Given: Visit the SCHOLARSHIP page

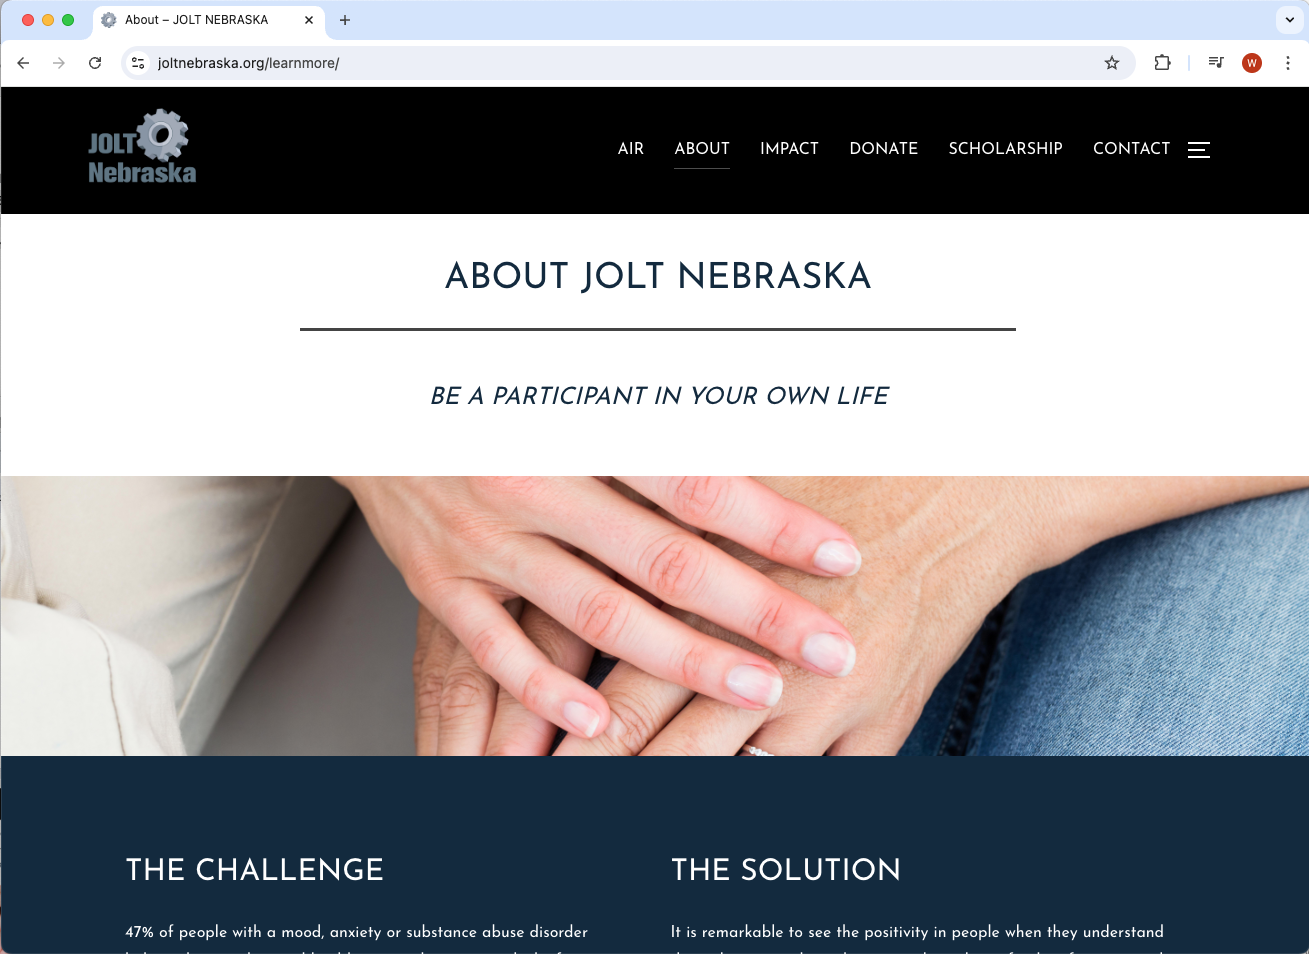Looking at the screenshot, I should click(1006, 148).
